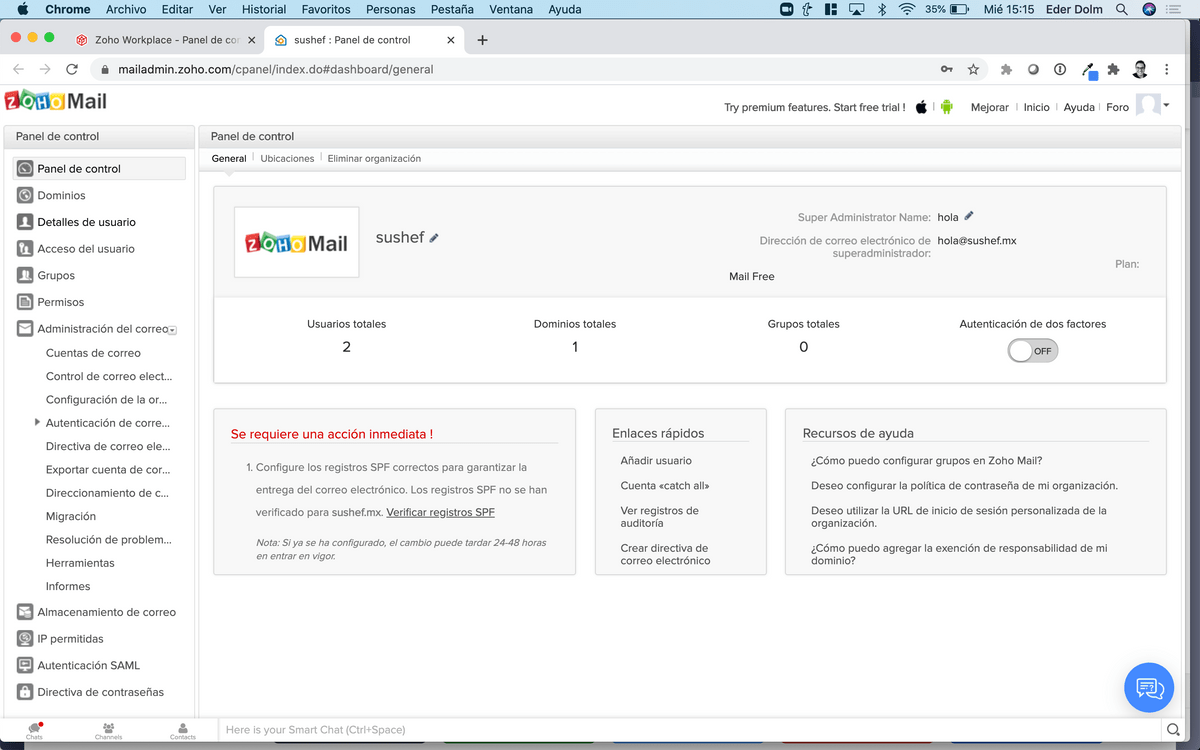The width and height of the screenshot is (1200, 750).
Task: Open the floating chat support button
Action: tap(1149, 687)
